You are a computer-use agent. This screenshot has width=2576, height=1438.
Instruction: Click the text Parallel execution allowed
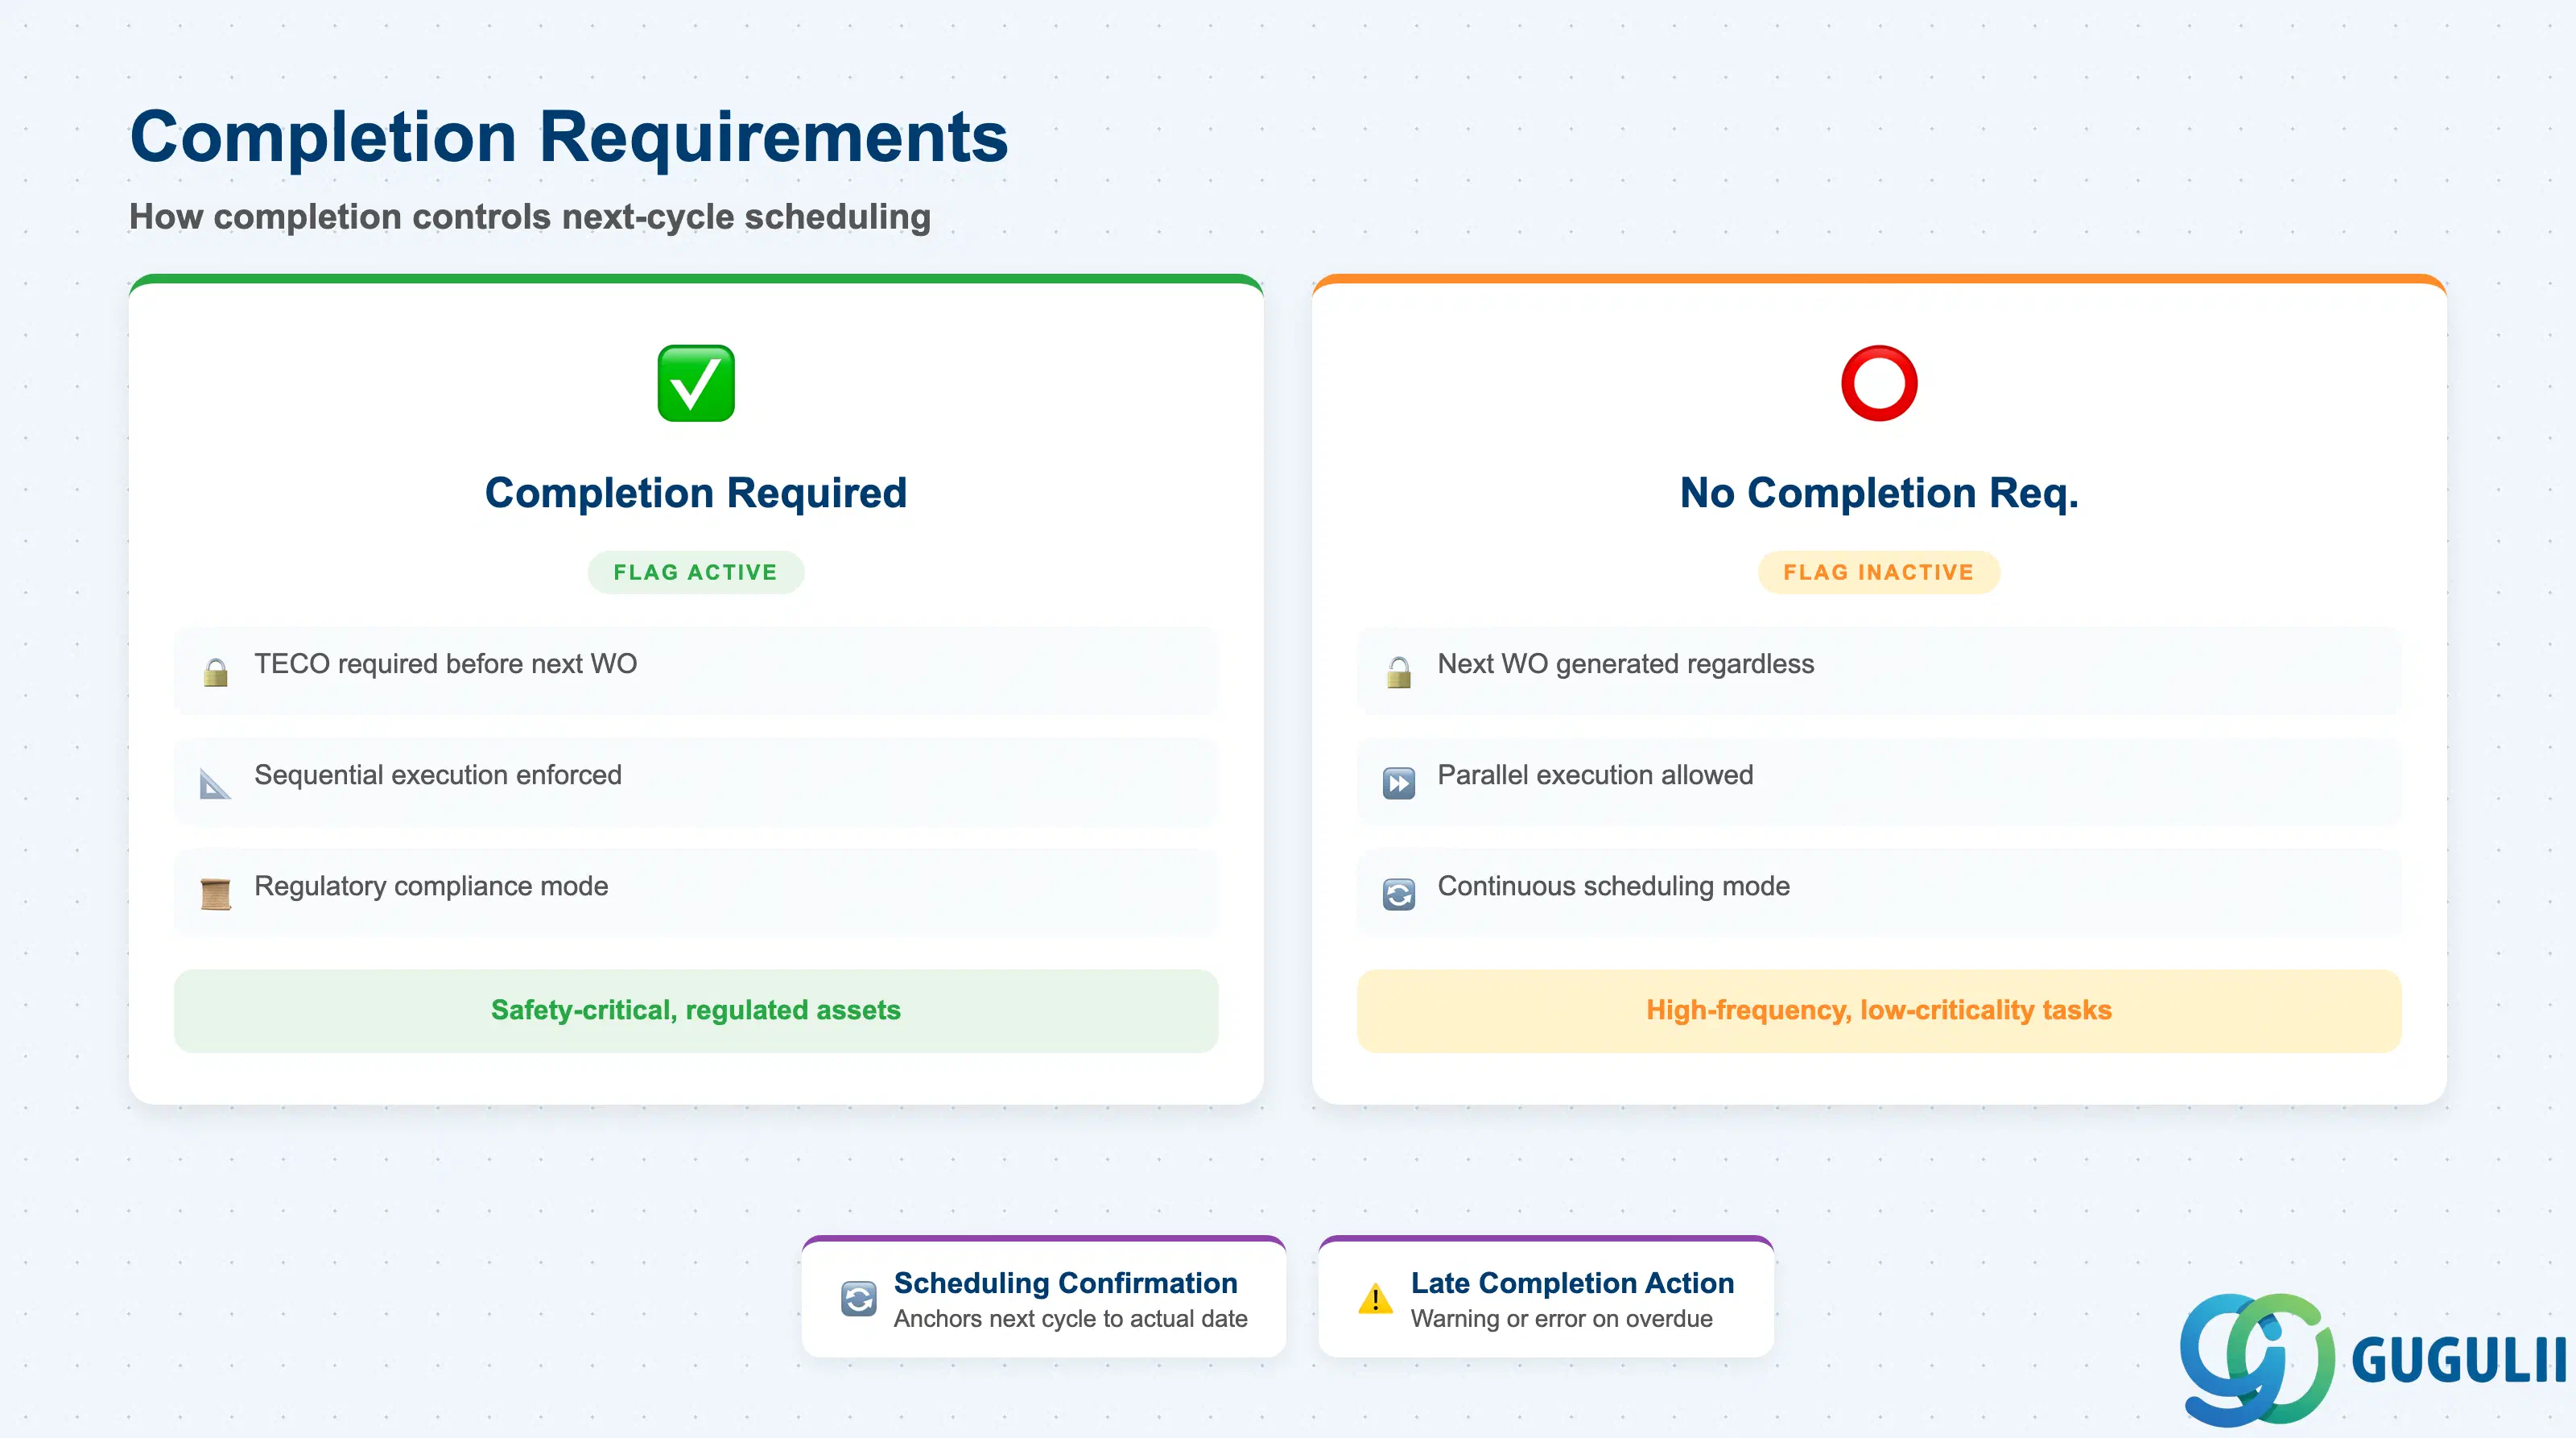(x=1595, y=775)
